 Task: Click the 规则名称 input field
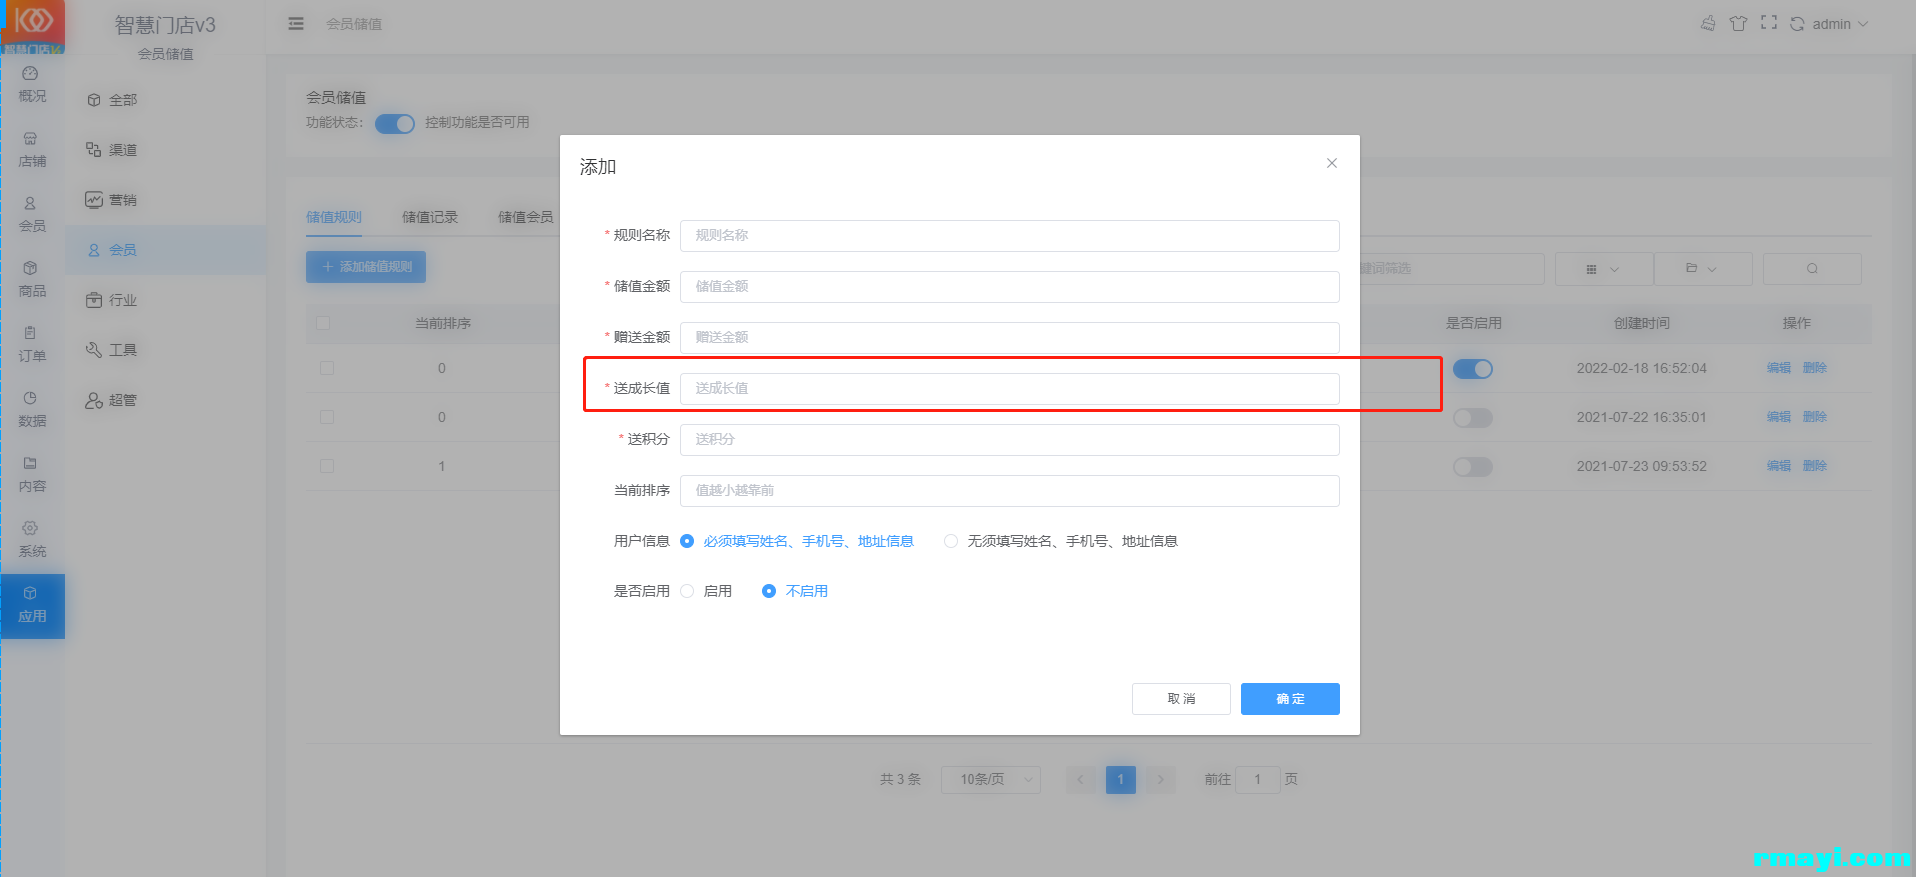pyautogui.click(x=1009, y=236)
